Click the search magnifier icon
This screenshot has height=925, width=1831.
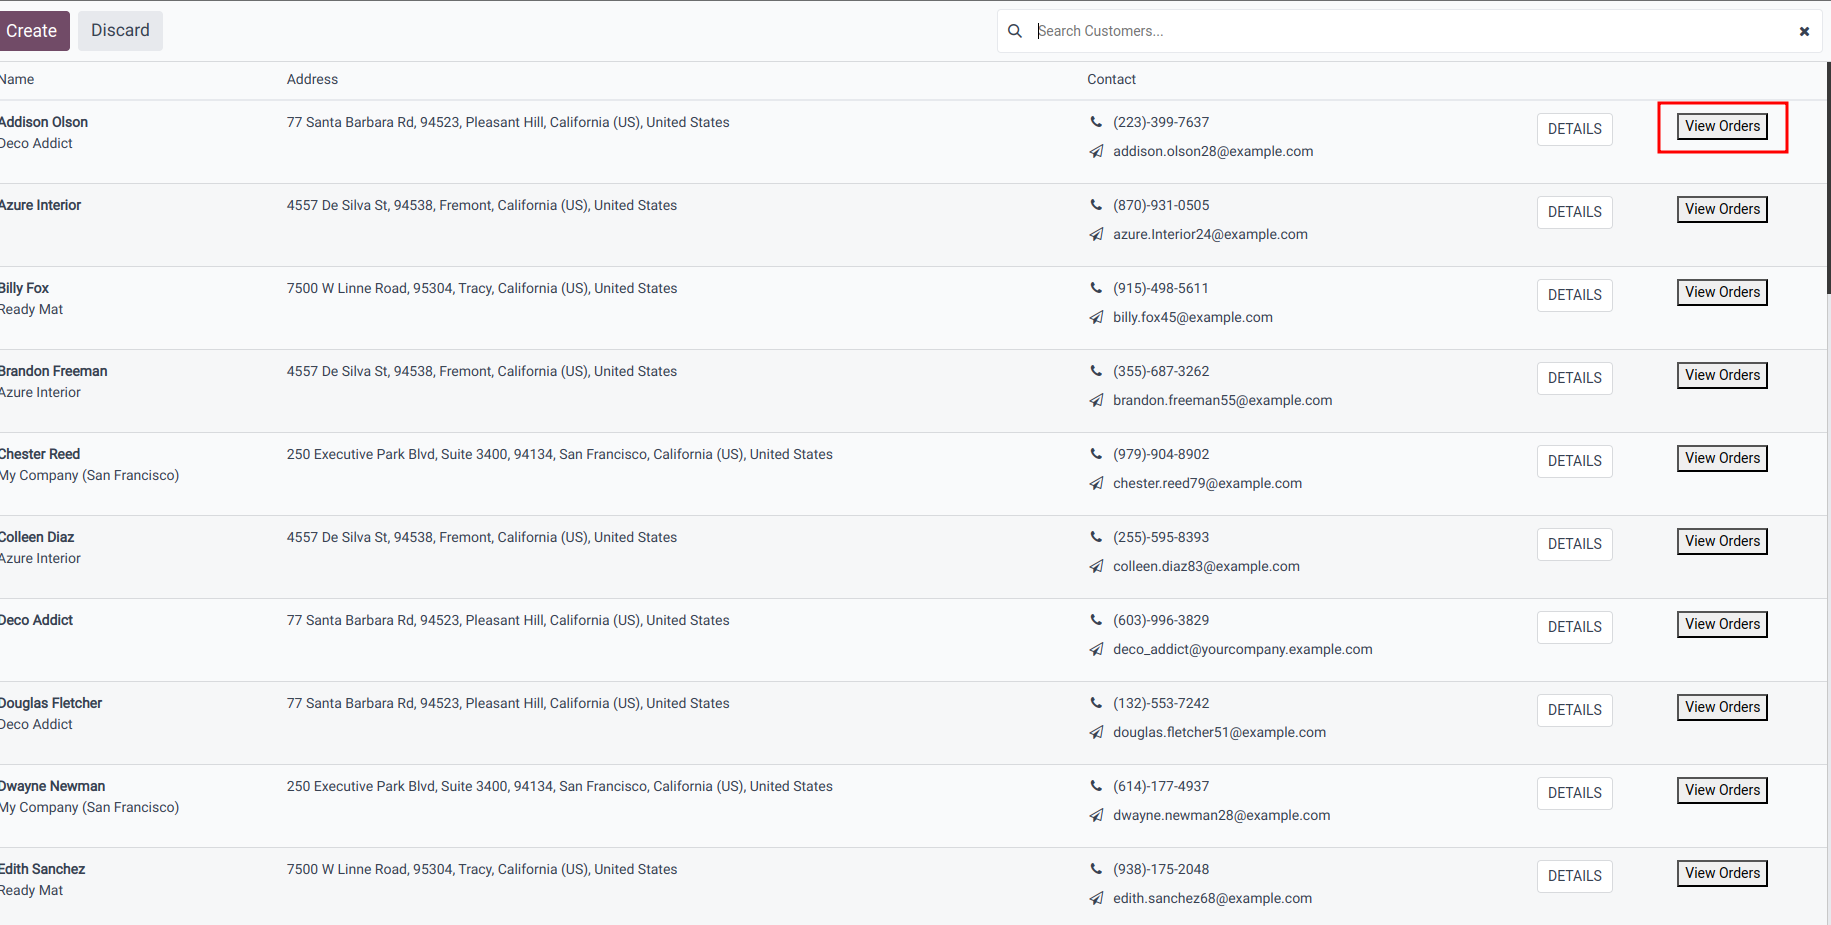coord(1015,31)
